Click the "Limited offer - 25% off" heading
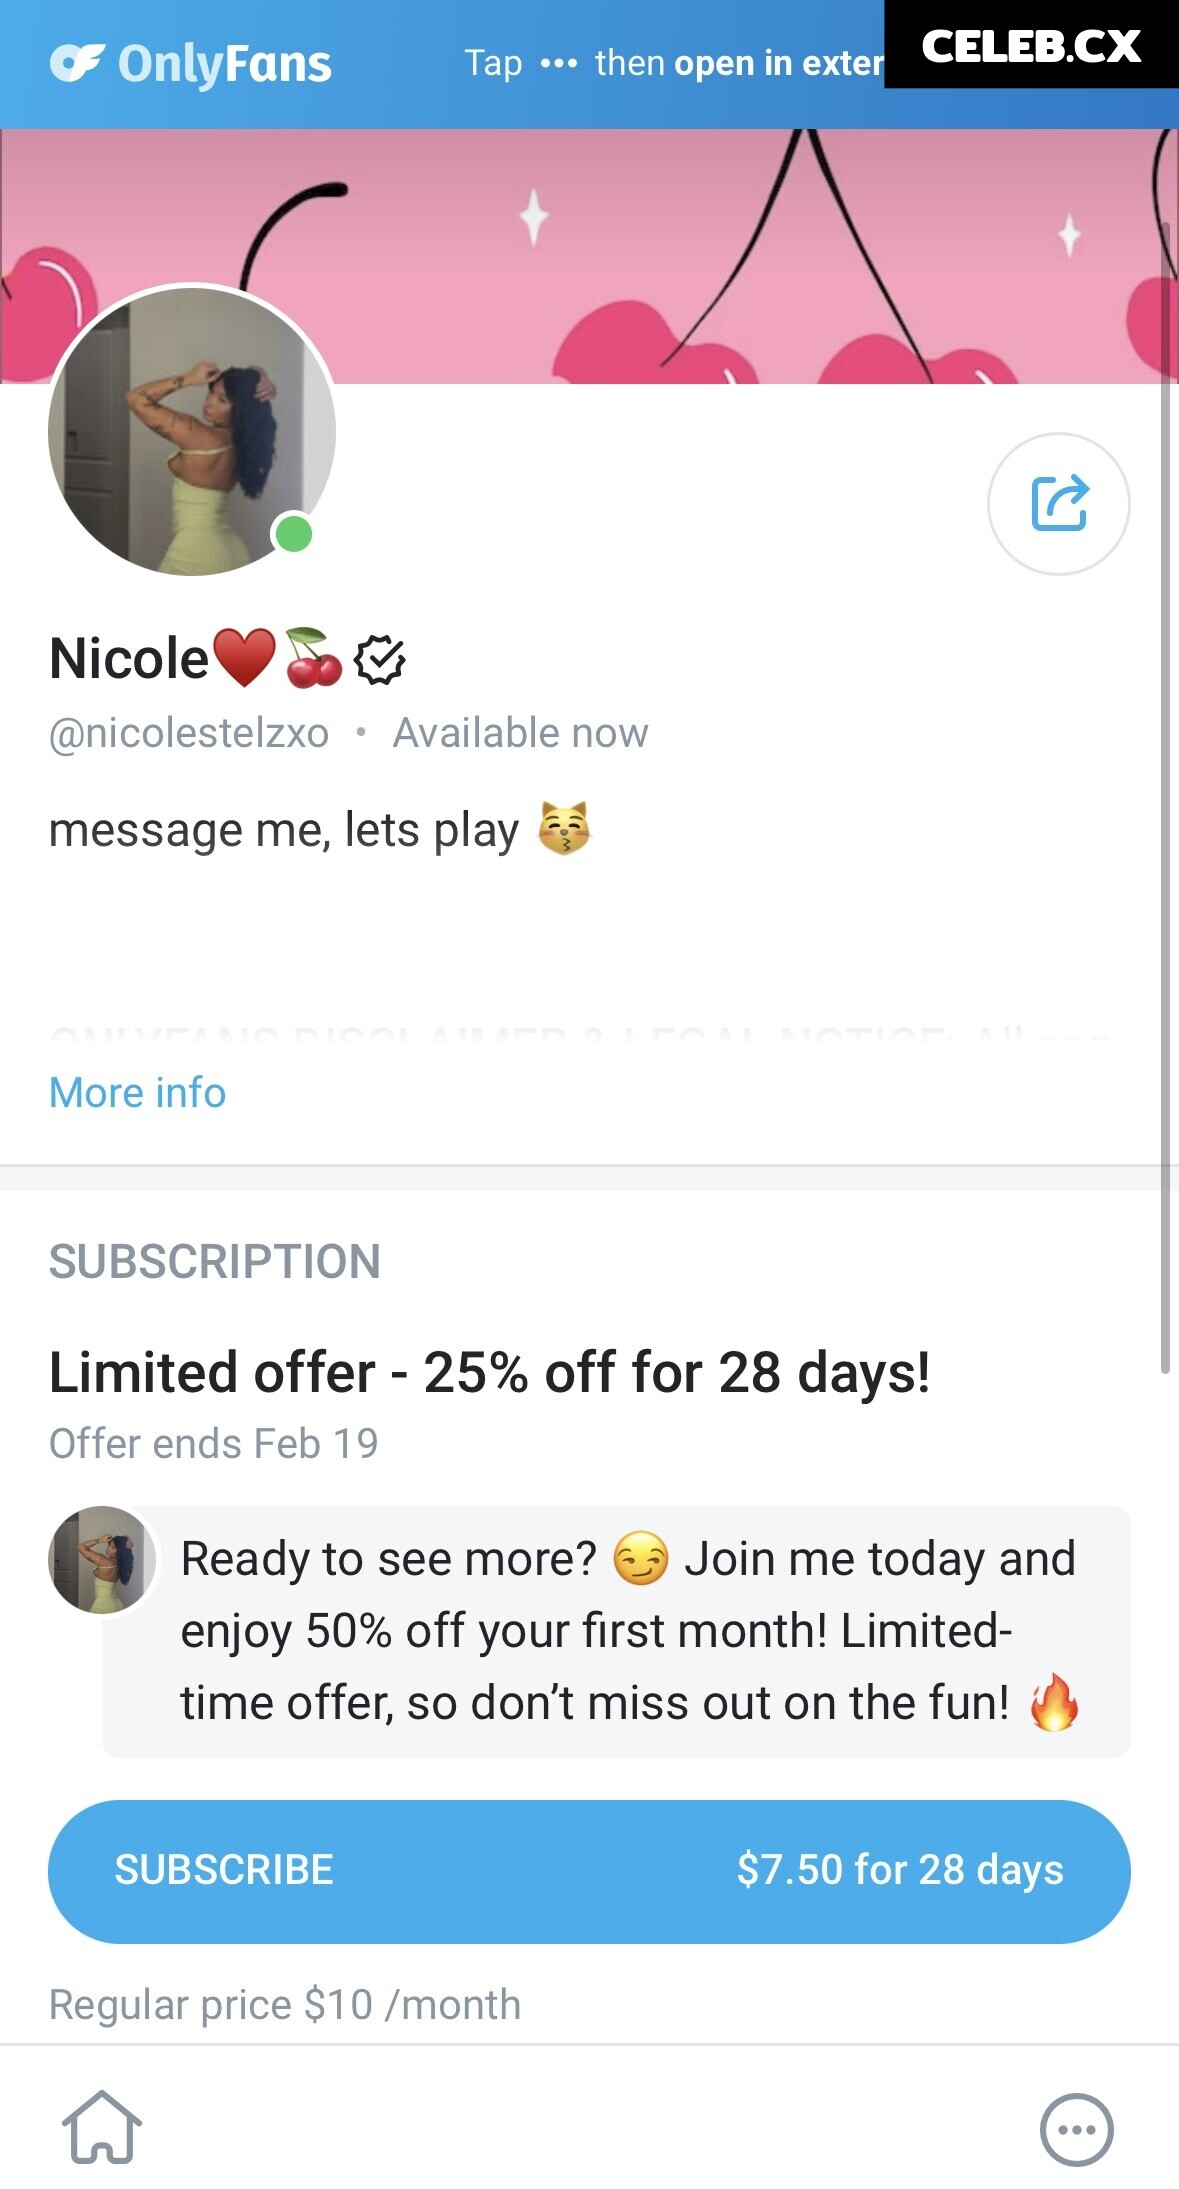The image size is (1179, 2189). (x=490, y=1372)
